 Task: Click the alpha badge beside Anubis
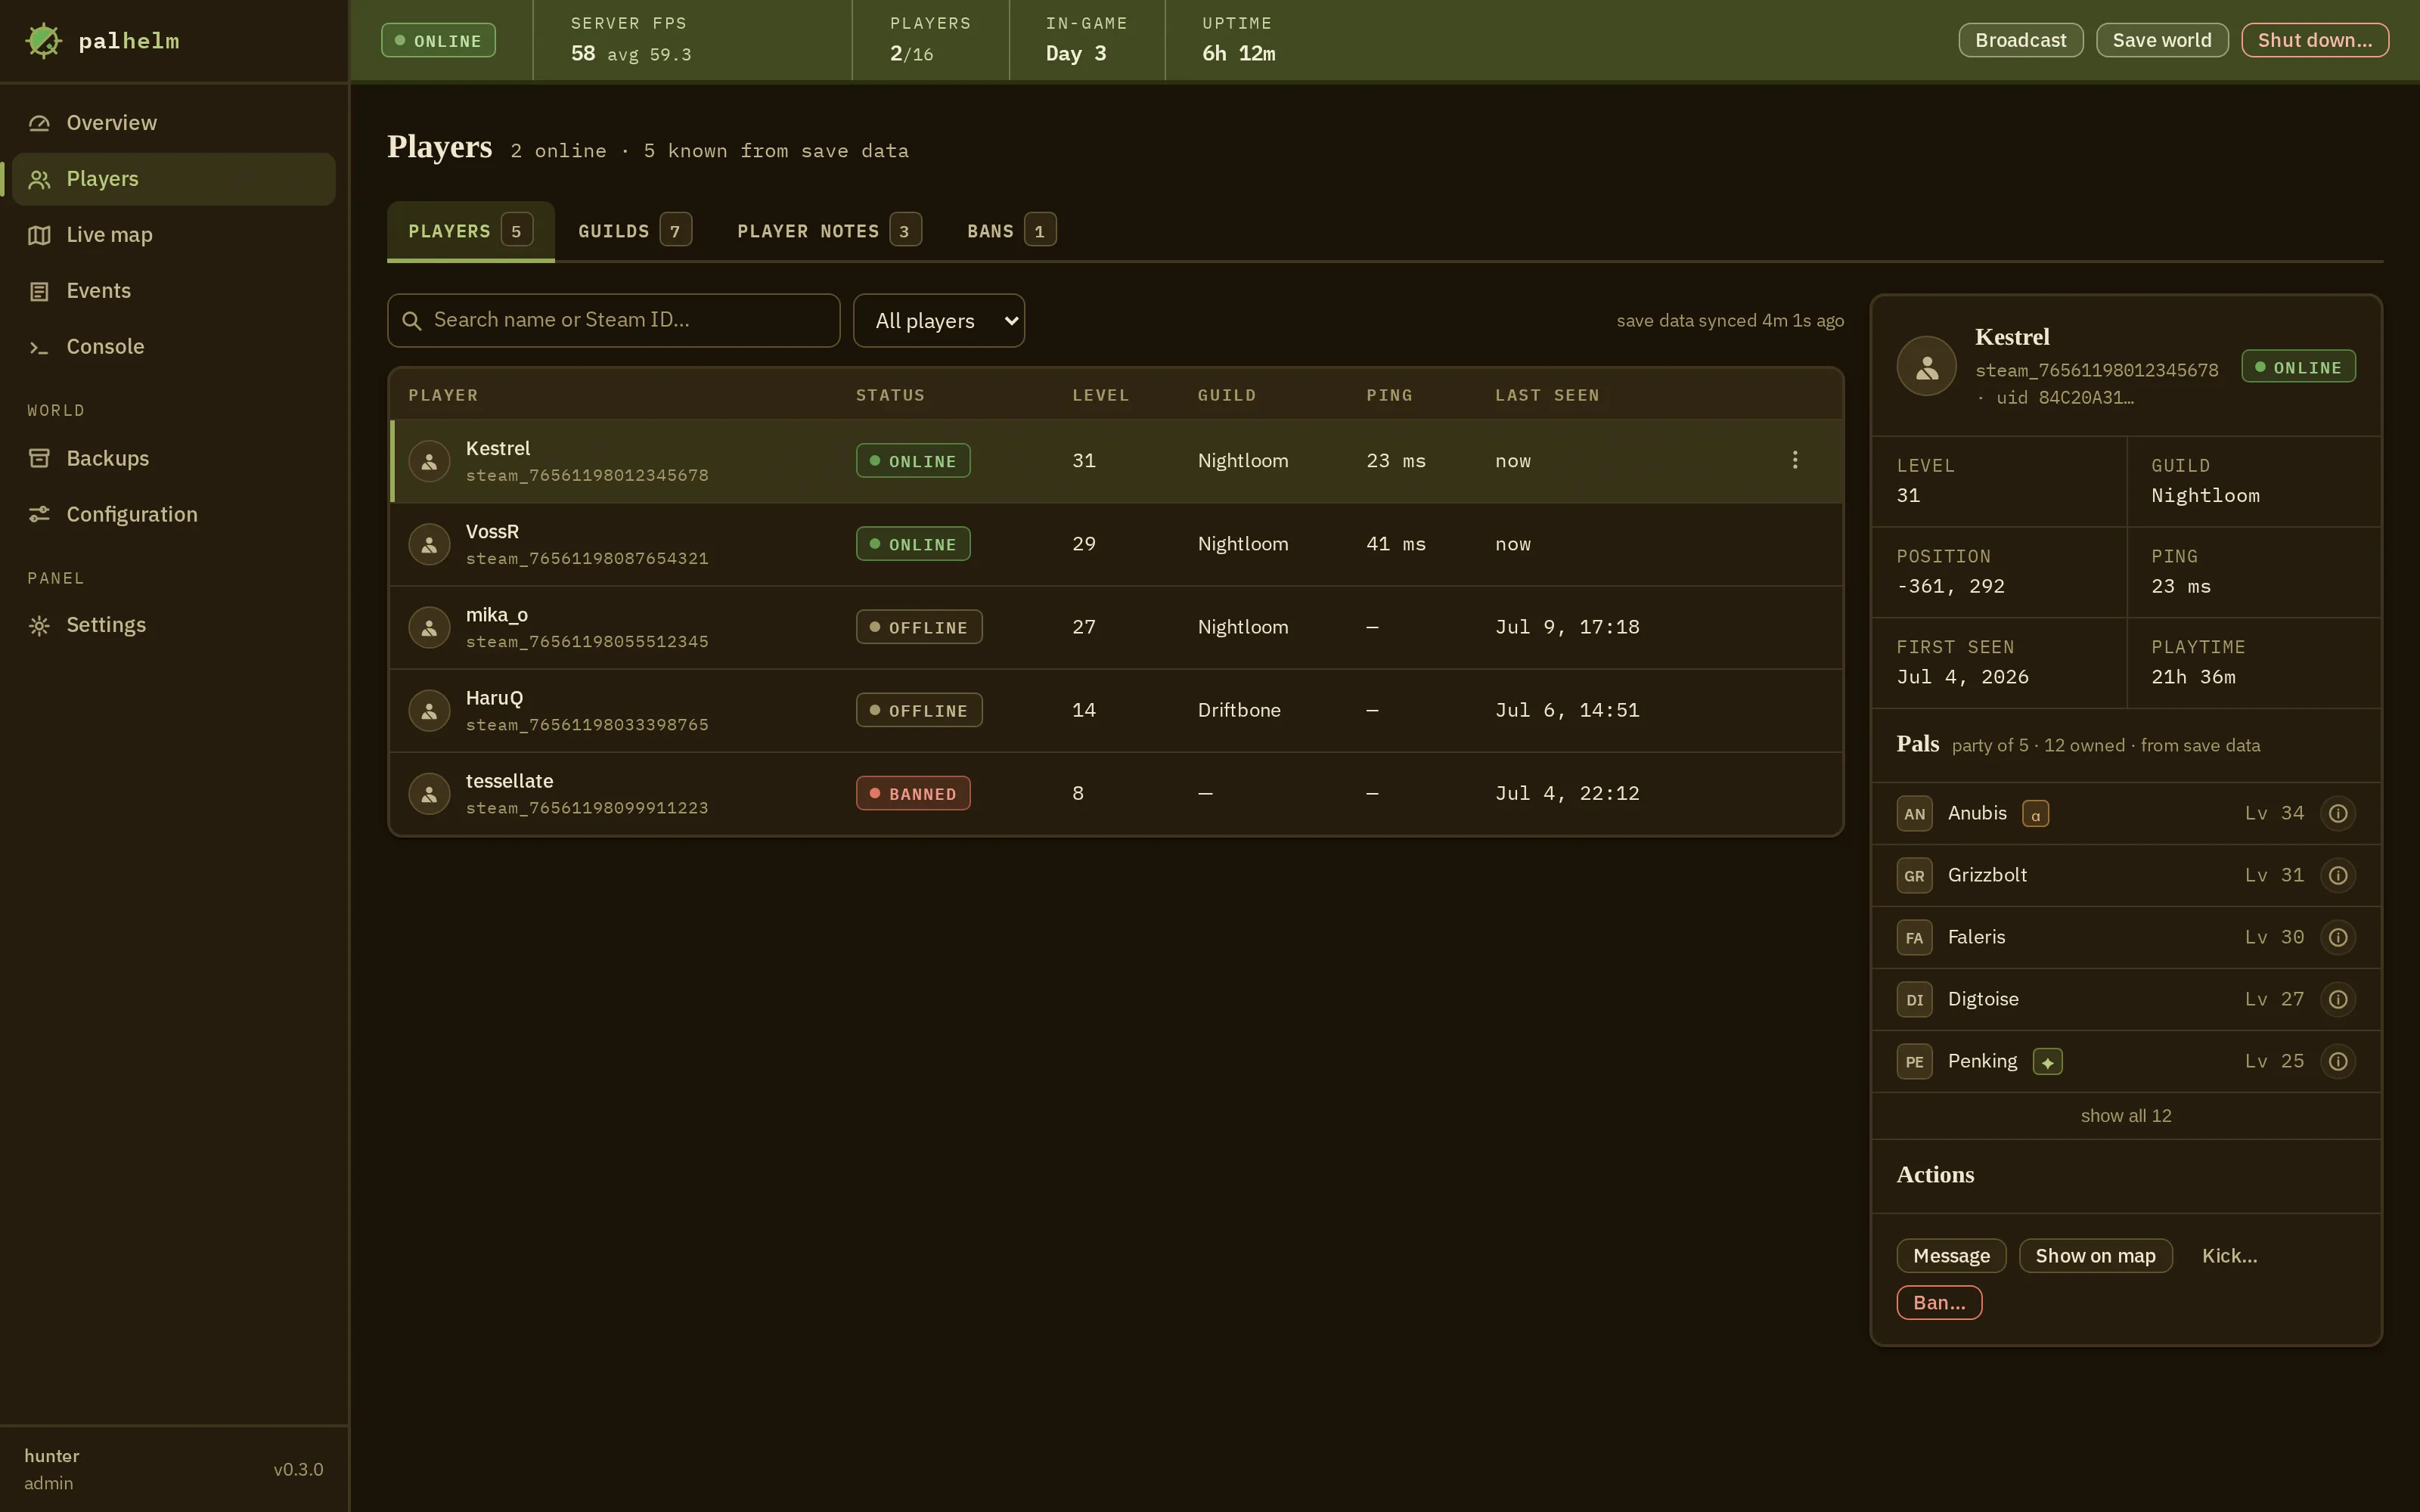(2035, 814)
